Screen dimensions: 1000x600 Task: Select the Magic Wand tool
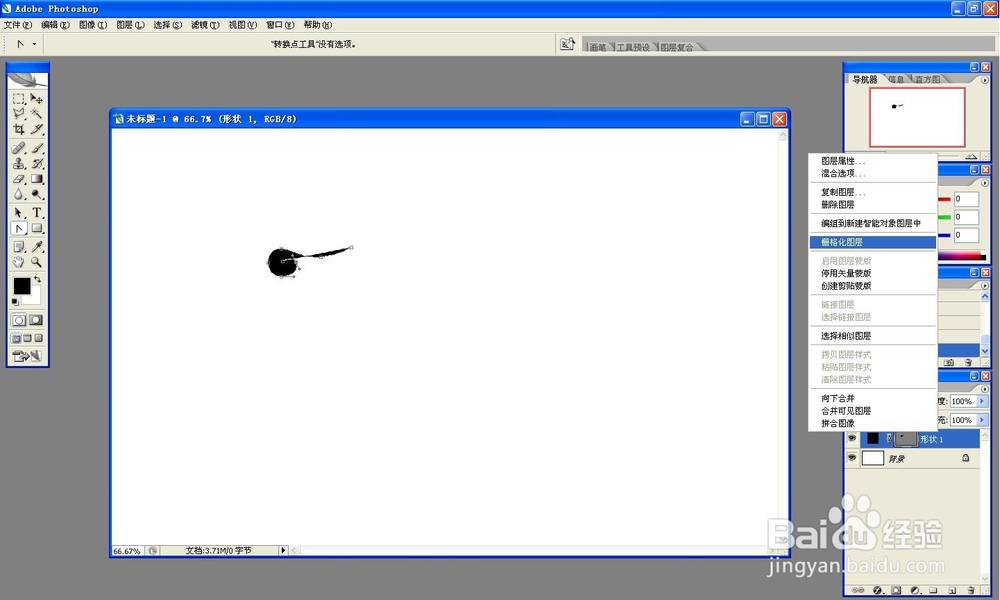tap(36, 114)
